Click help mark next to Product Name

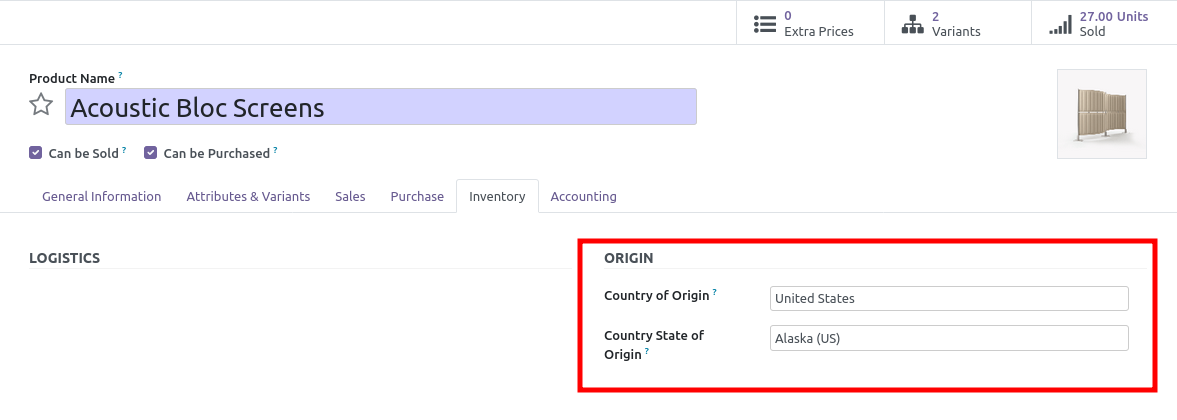121,75
